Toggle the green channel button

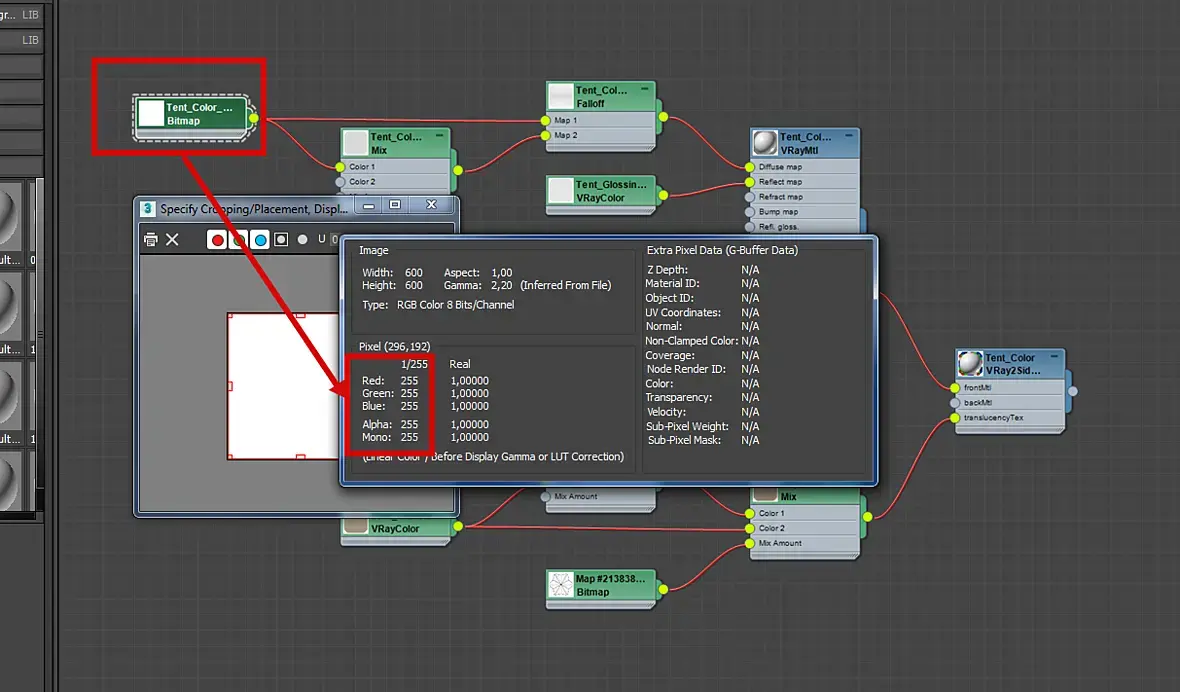click(x=238, y=239)
